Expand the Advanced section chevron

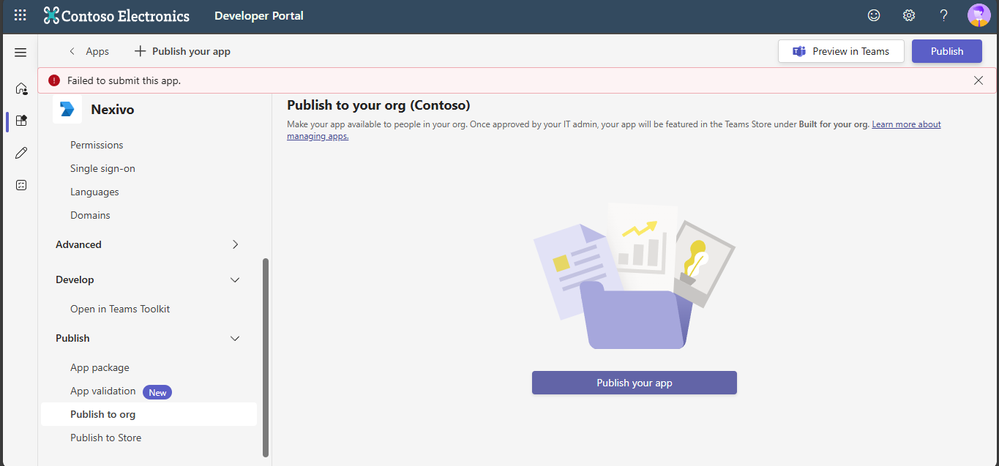[x=235, y=244]
